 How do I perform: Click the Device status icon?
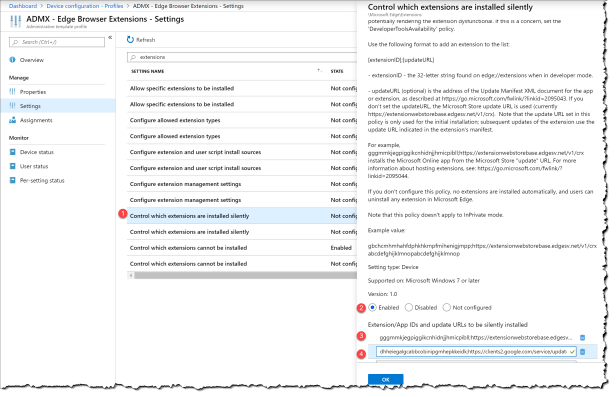pos(13,152)
